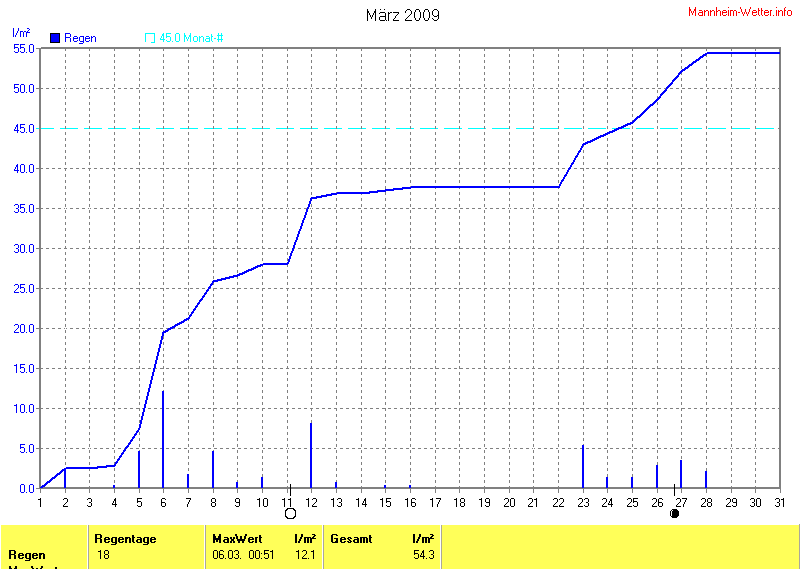Click the Regentage value 18

pyautogui.click(x=104, y=555)
